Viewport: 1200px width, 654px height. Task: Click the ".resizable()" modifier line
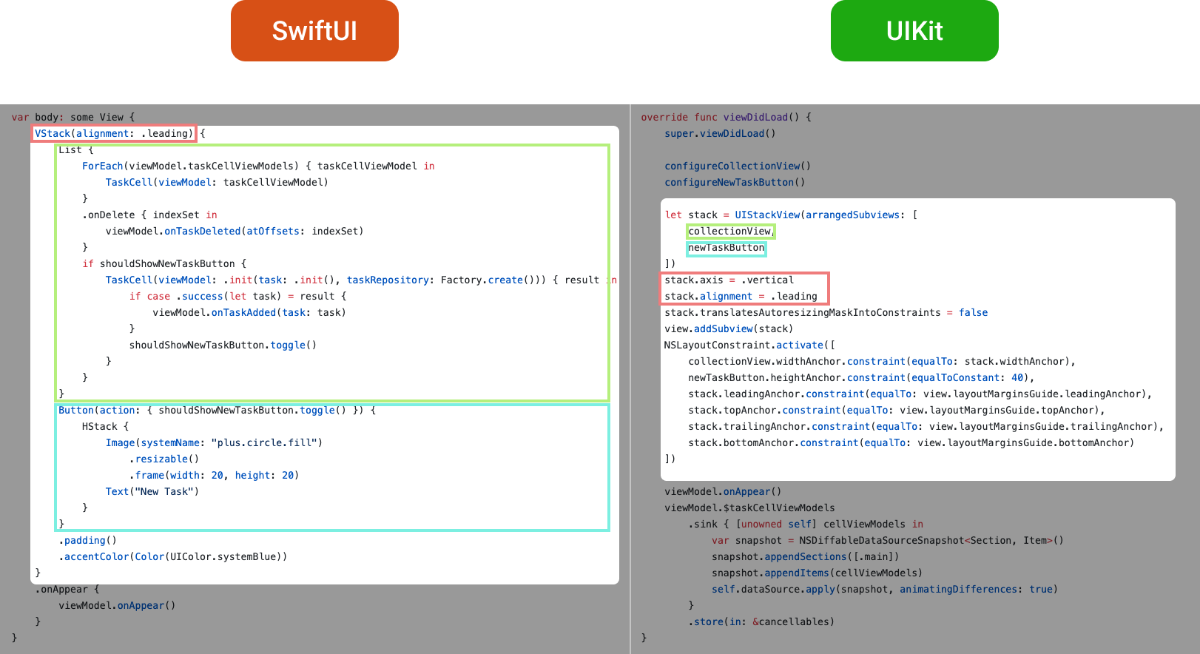coord(164,459)
